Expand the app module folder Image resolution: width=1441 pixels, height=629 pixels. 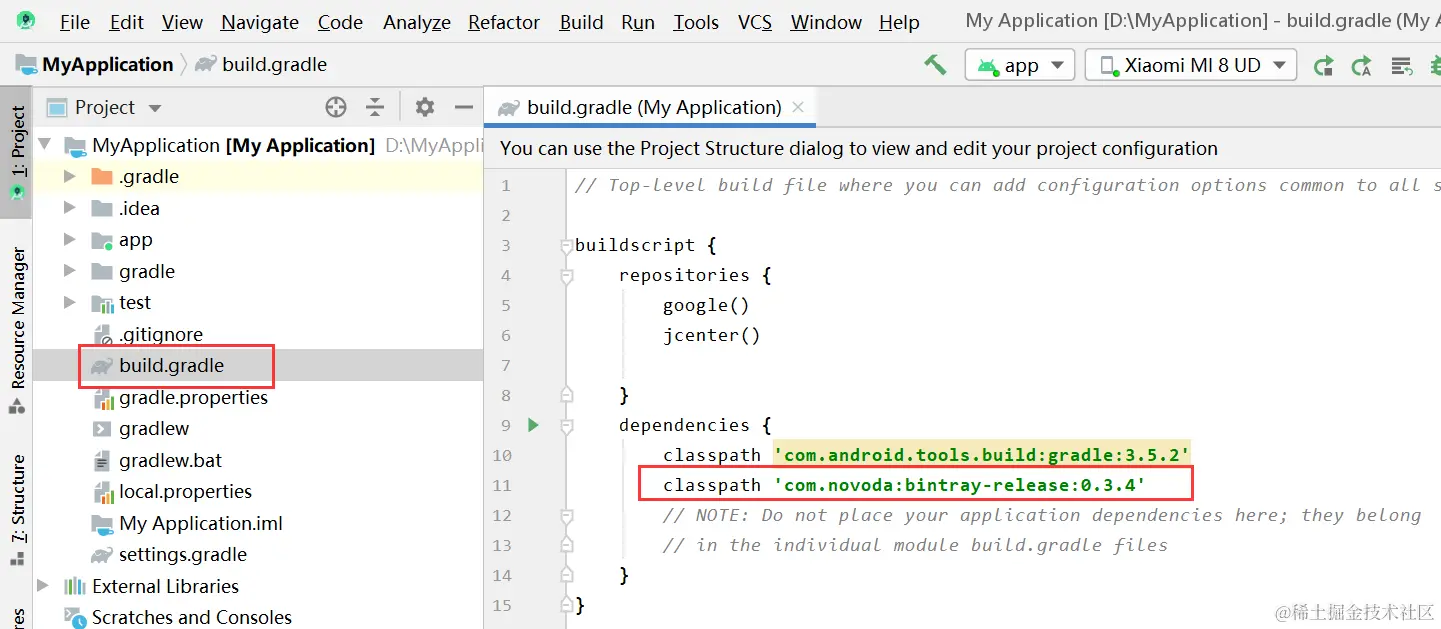[69, 240]
